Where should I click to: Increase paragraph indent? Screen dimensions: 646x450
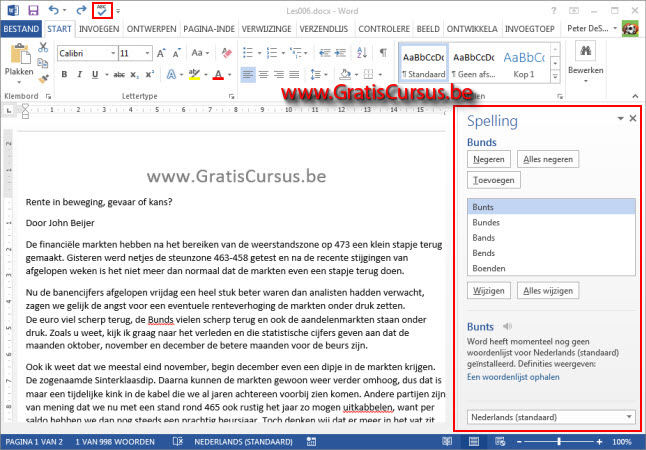340,53
